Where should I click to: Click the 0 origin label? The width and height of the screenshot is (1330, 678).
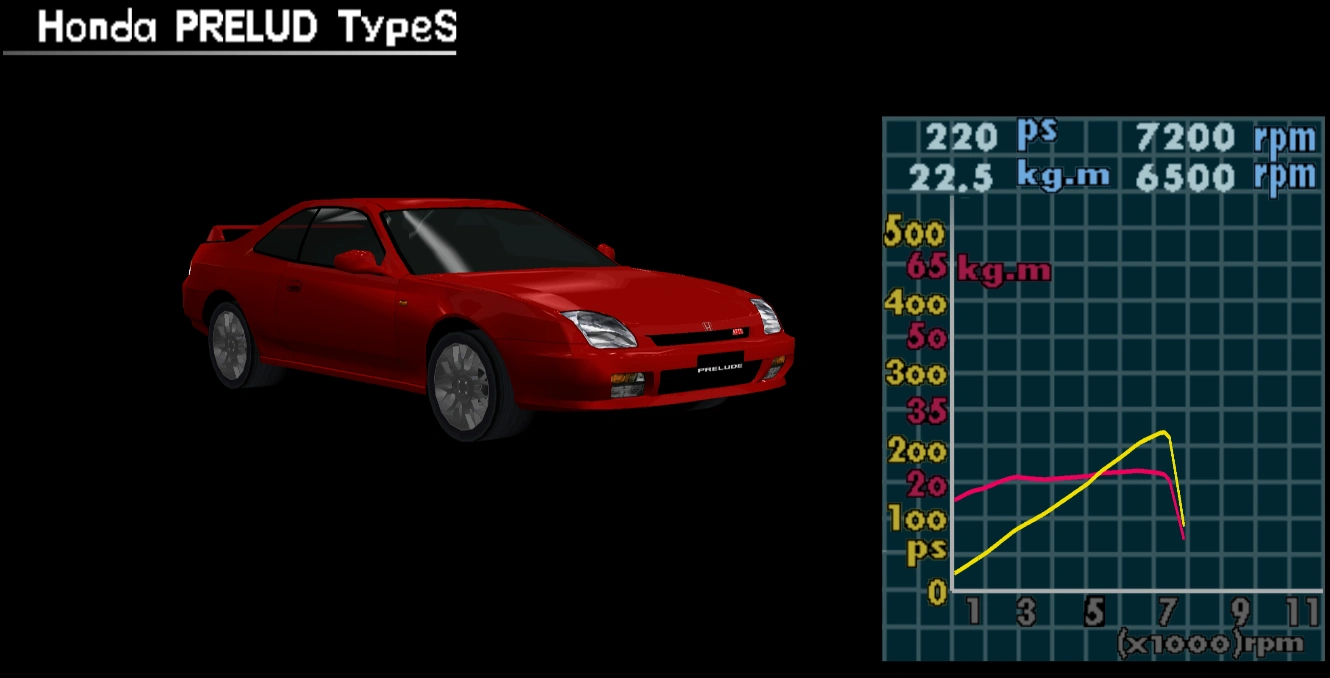click(x=935, y=592)
